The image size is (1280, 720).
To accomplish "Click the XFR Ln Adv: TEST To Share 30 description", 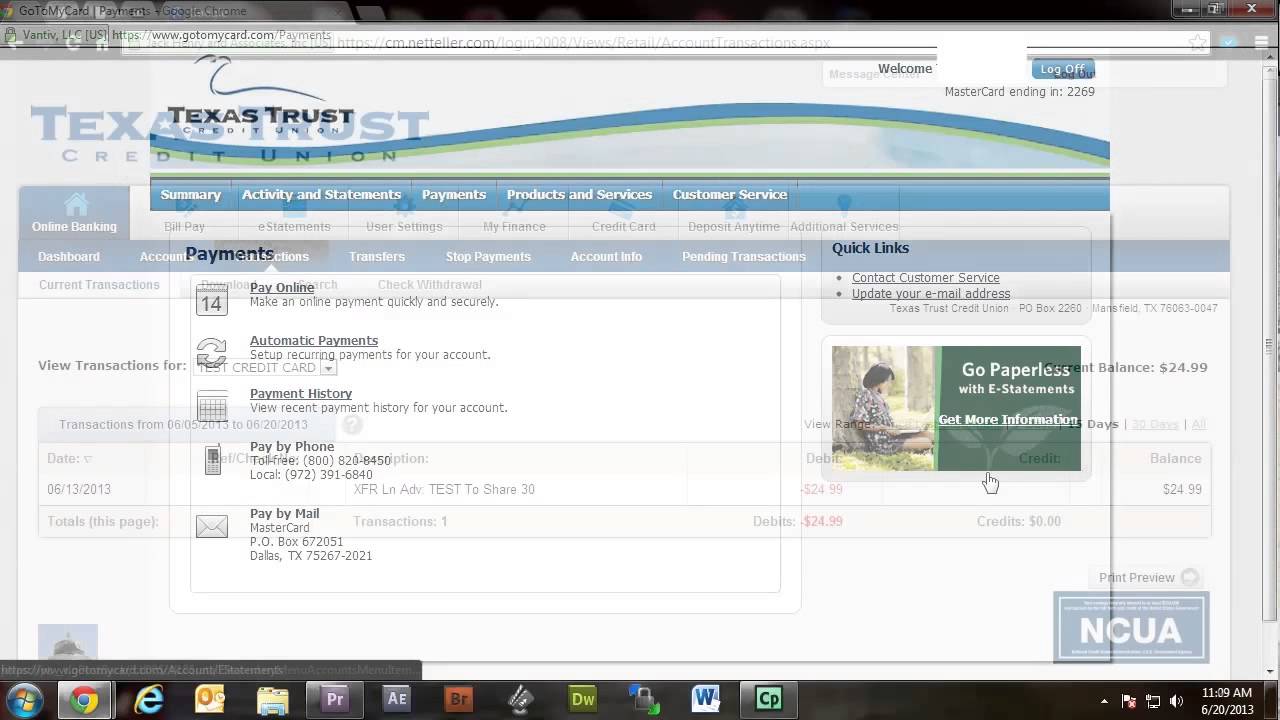I will coord(444,490).
